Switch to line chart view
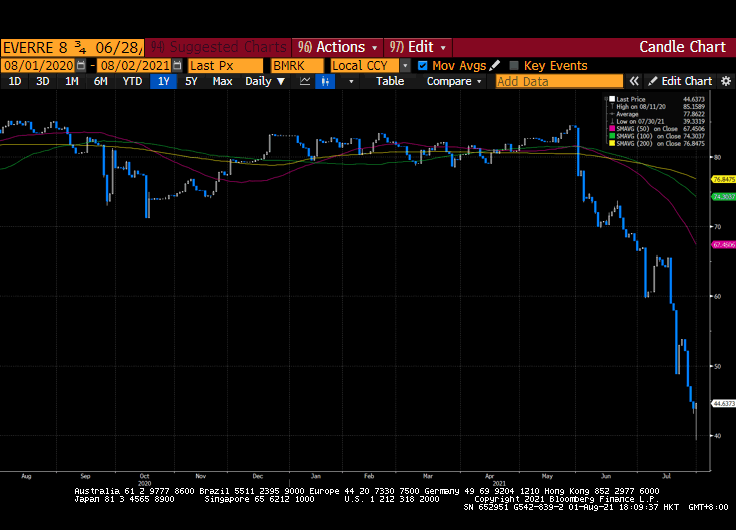The image size is (736, 530). pyautogui.click(x=305, y=81)
